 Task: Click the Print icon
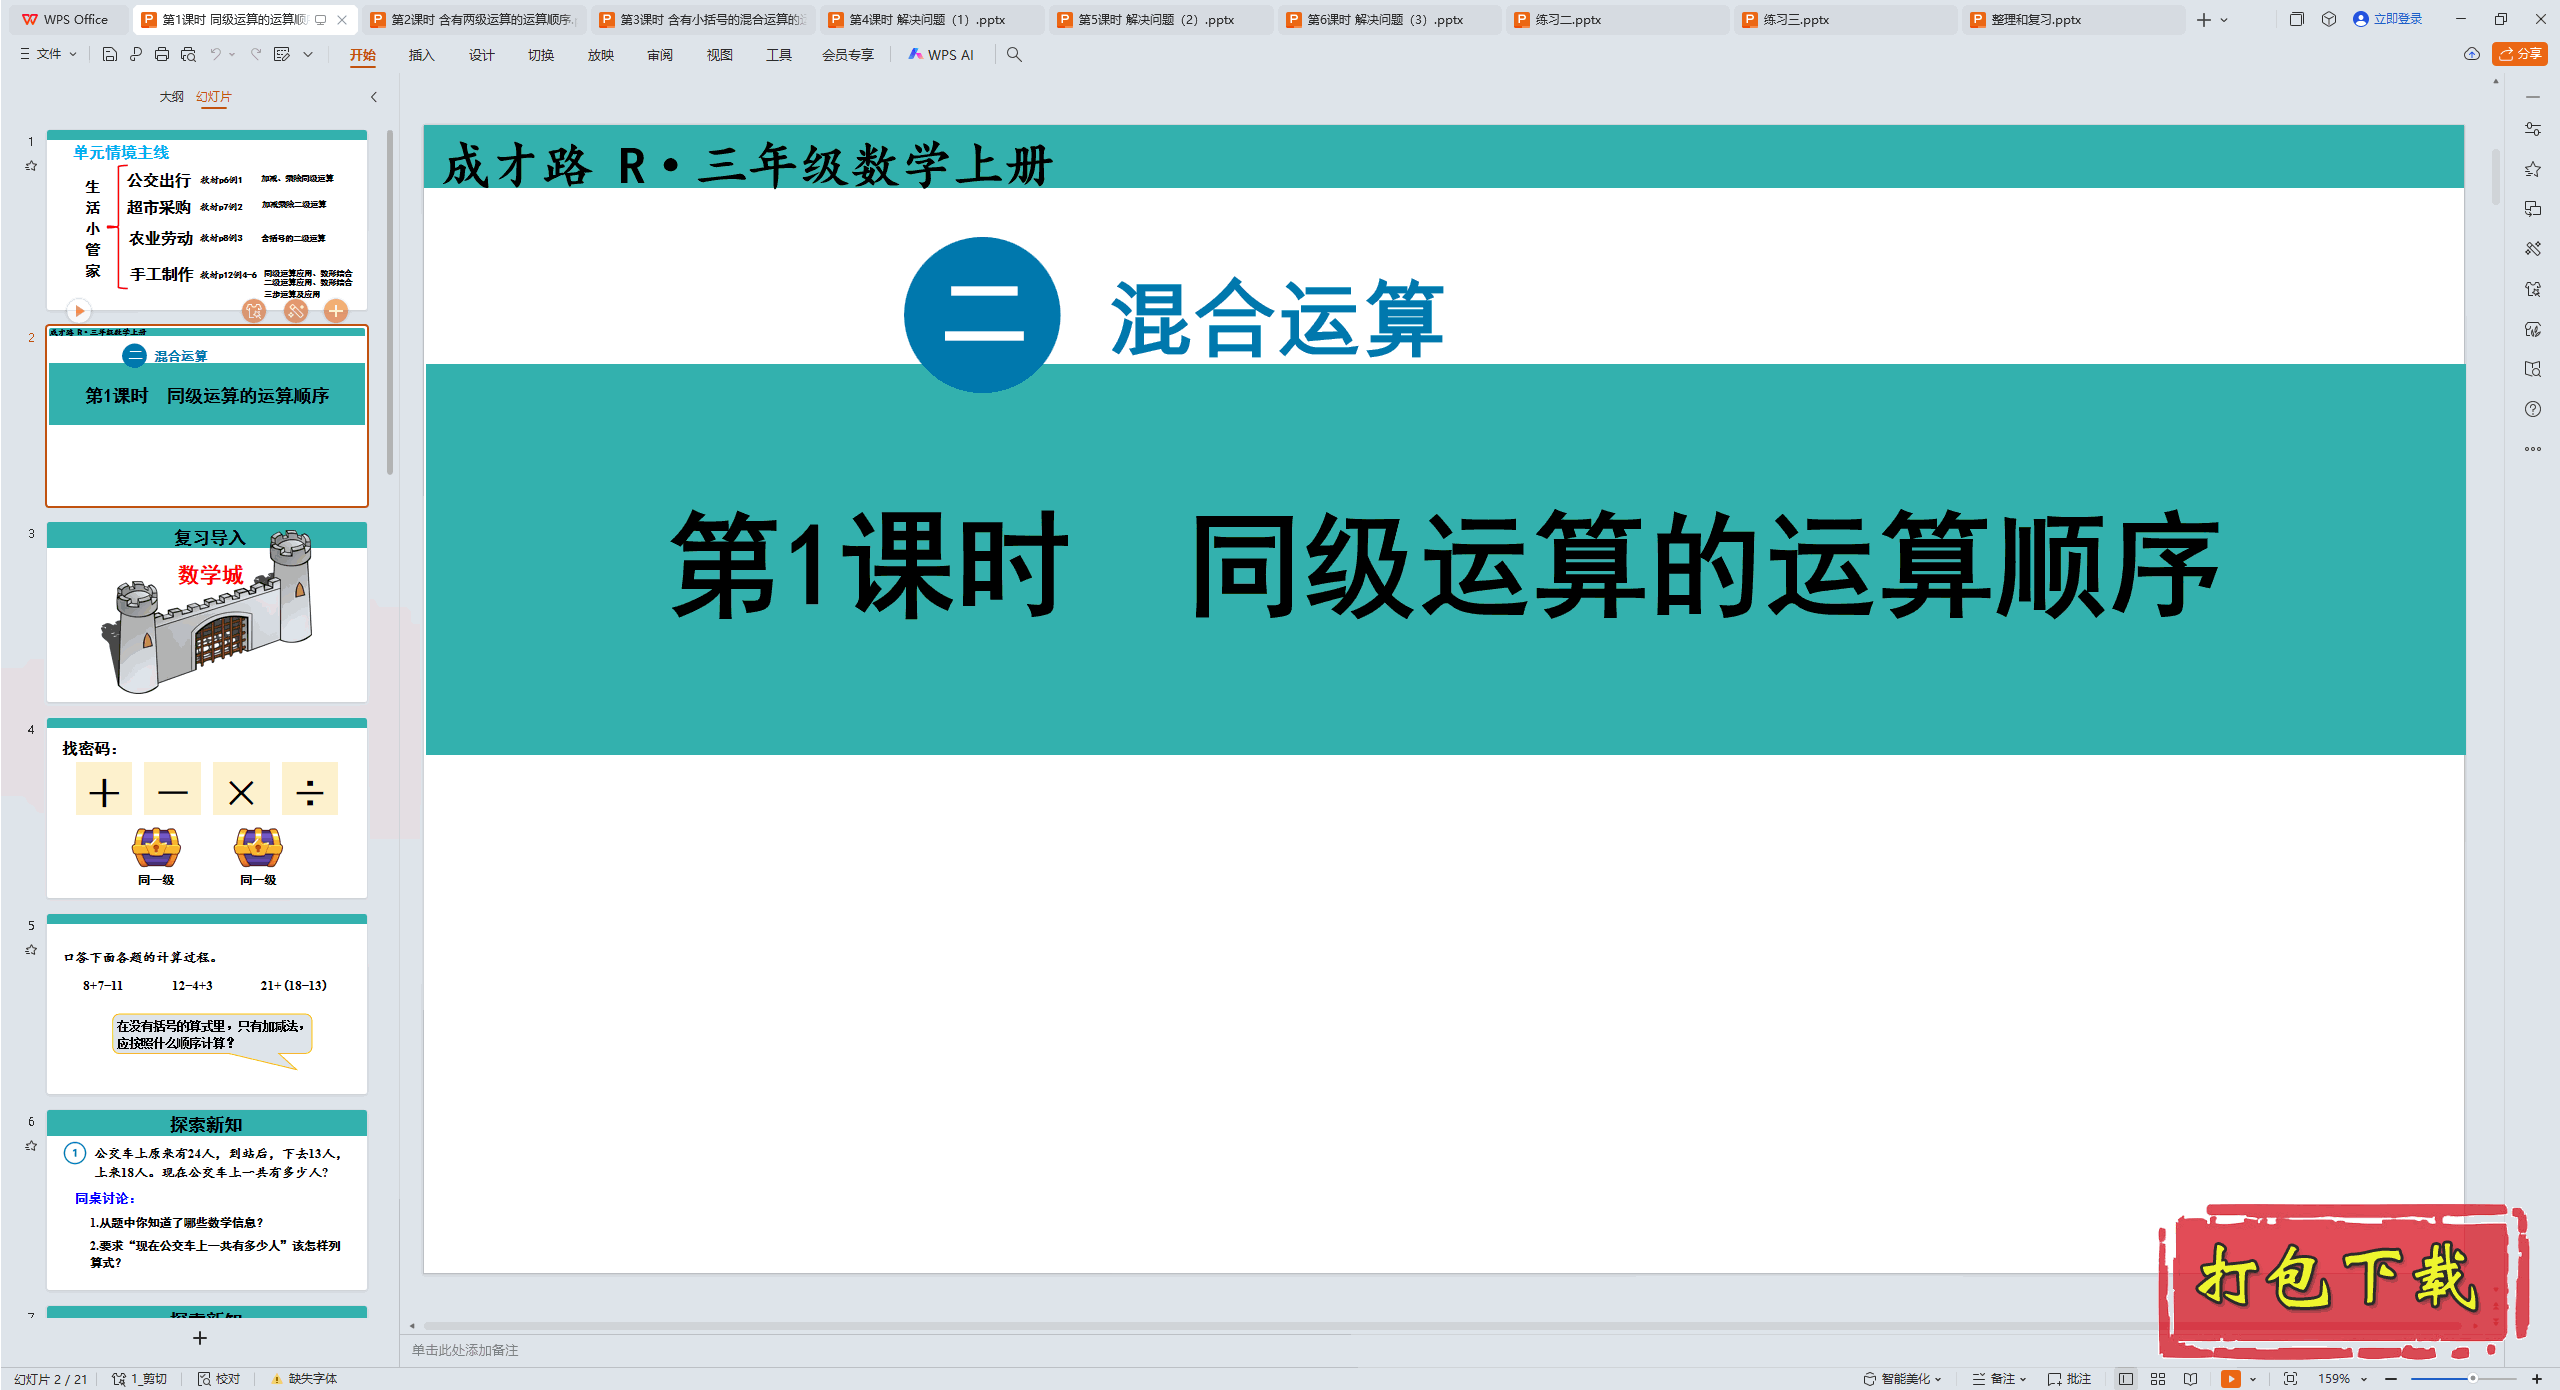tap(162, 54)
